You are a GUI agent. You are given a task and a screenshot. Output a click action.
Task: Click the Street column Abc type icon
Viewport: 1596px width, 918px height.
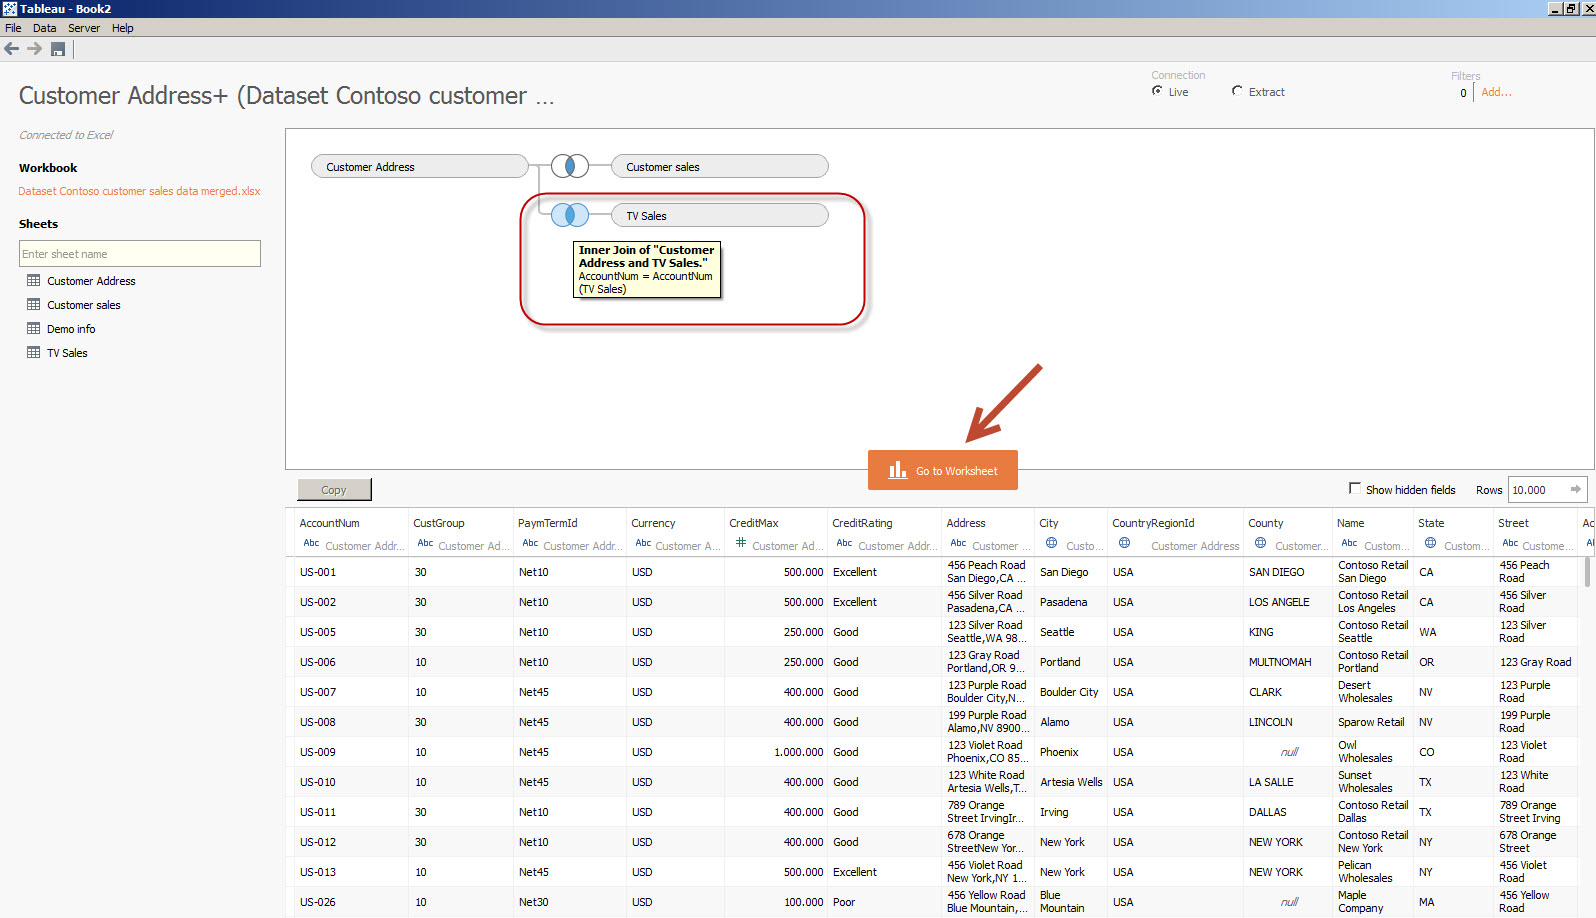coord(1510,543)
